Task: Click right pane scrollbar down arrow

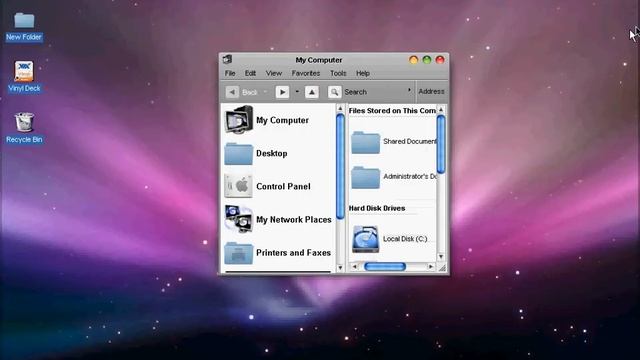Action: pyautogui.click(x=441, y=257)
